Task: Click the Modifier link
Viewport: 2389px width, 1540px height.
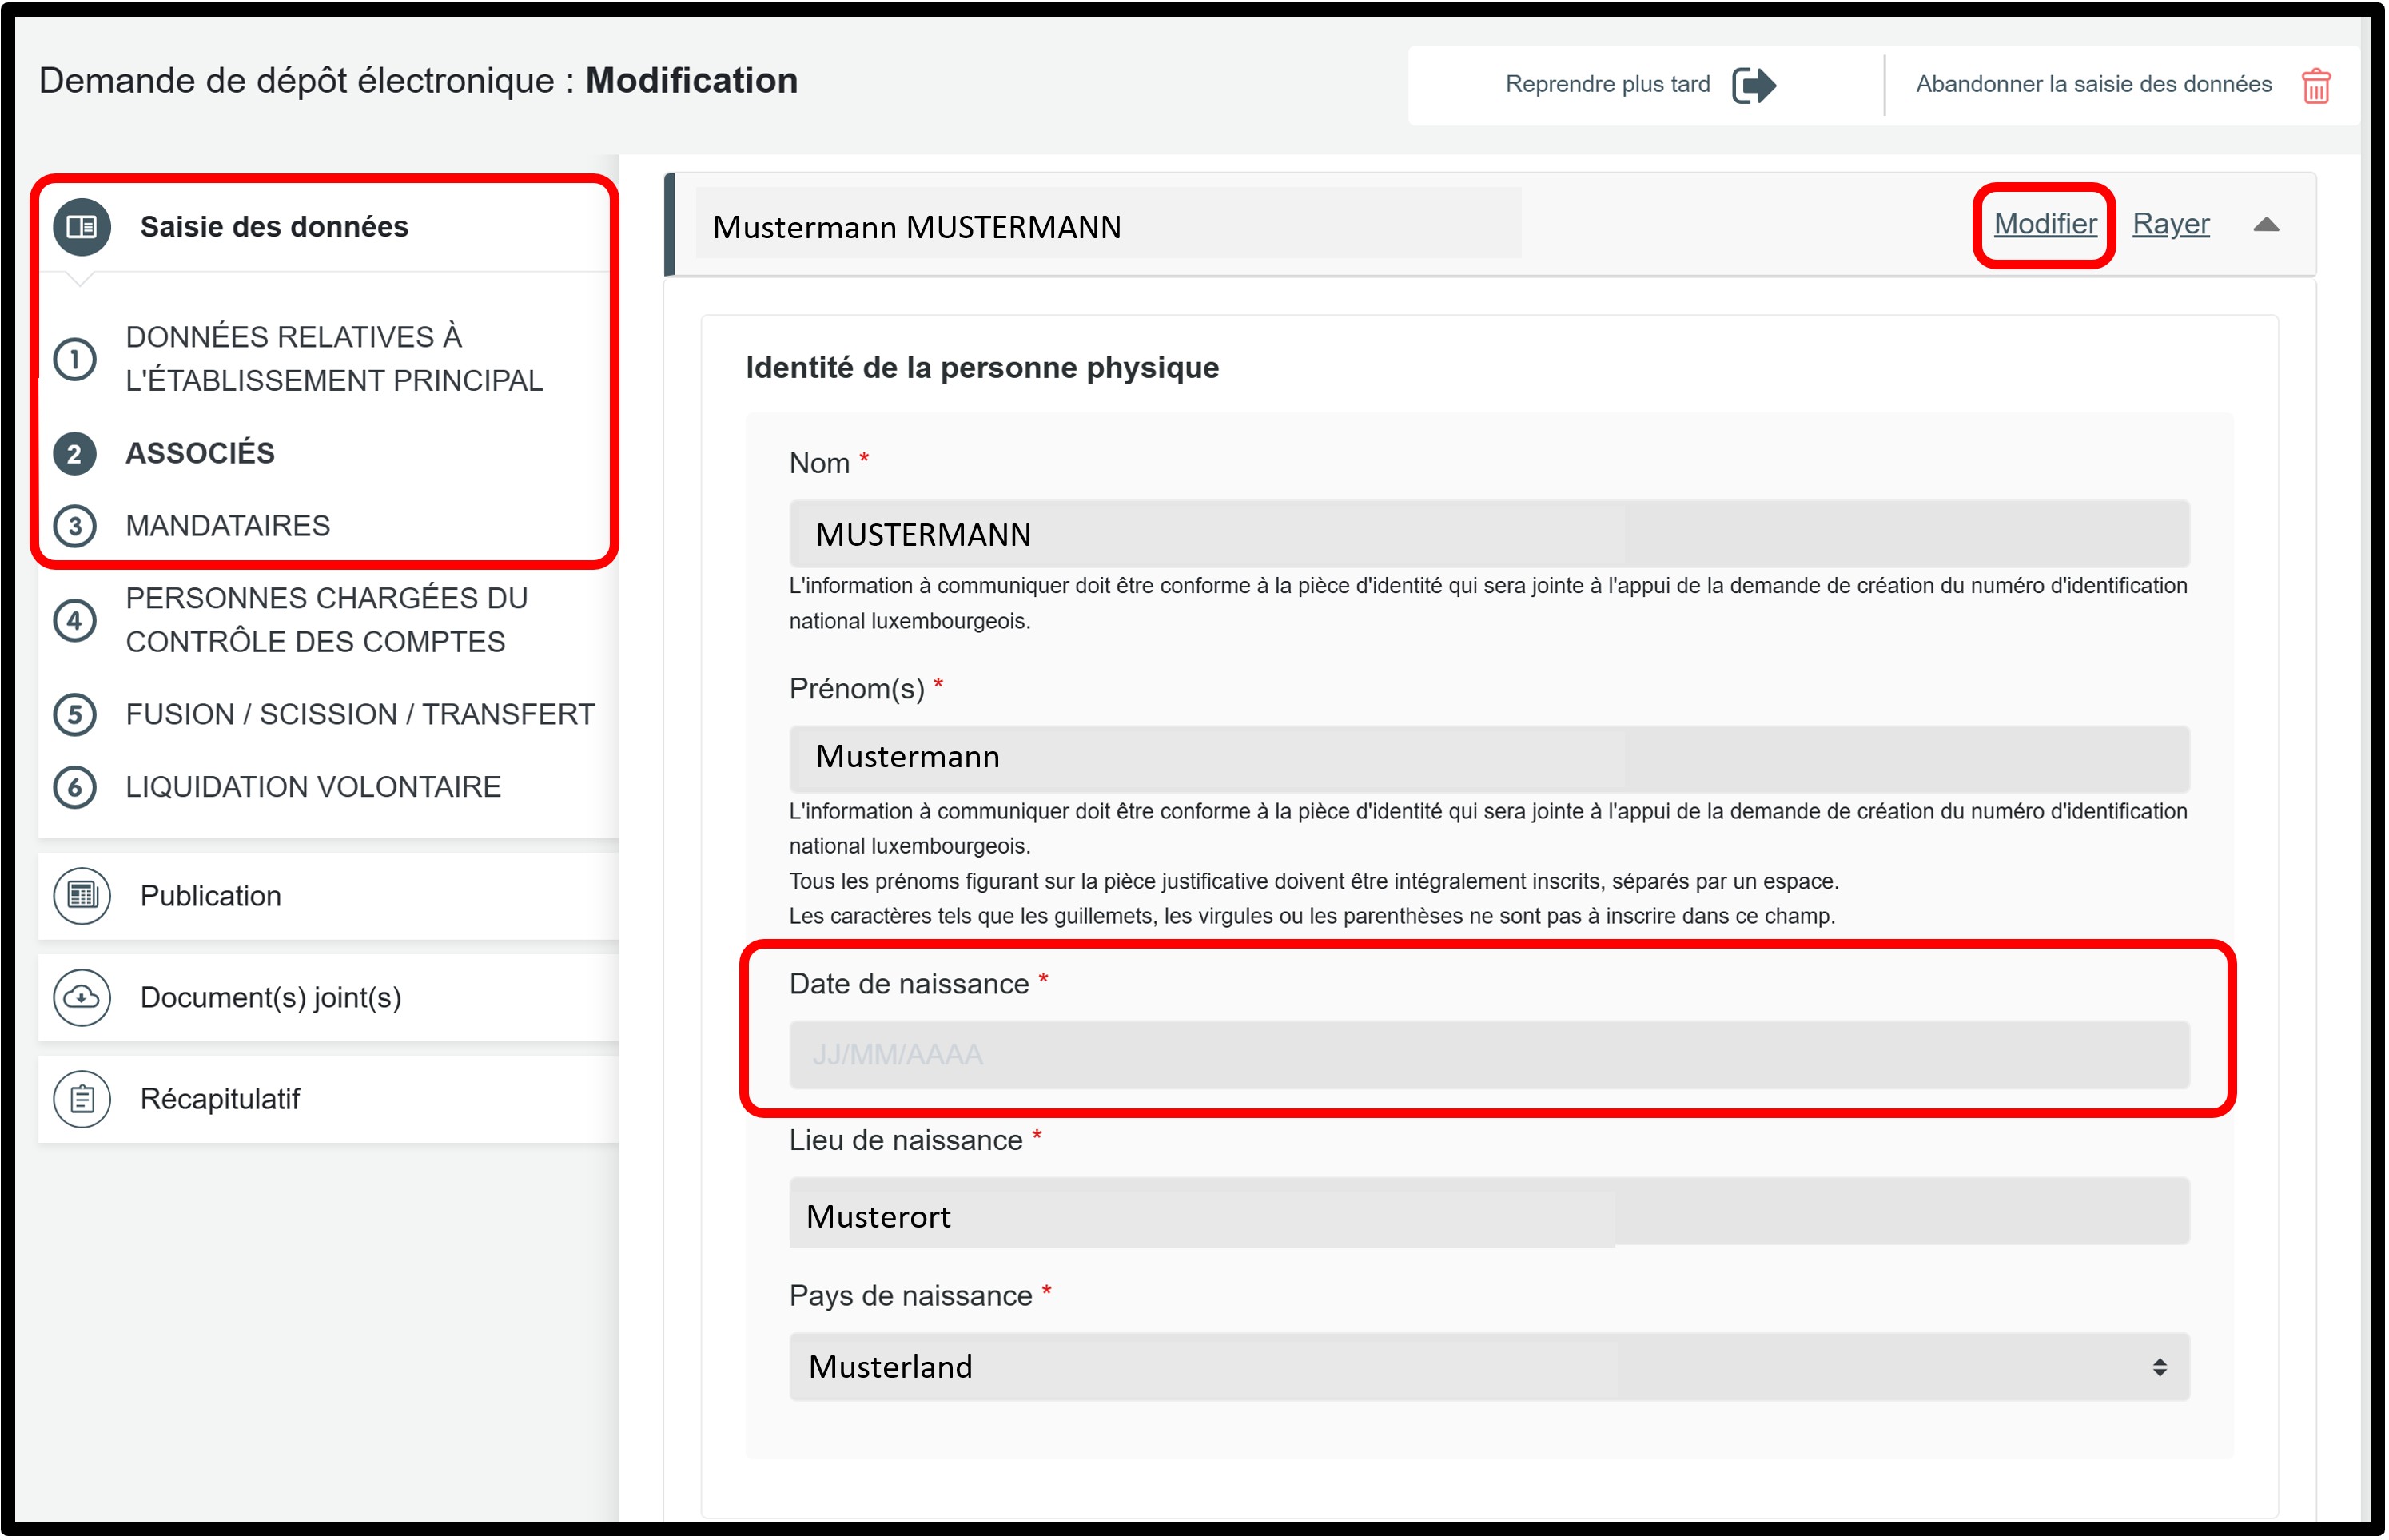Action: [x=2047, y=224]
